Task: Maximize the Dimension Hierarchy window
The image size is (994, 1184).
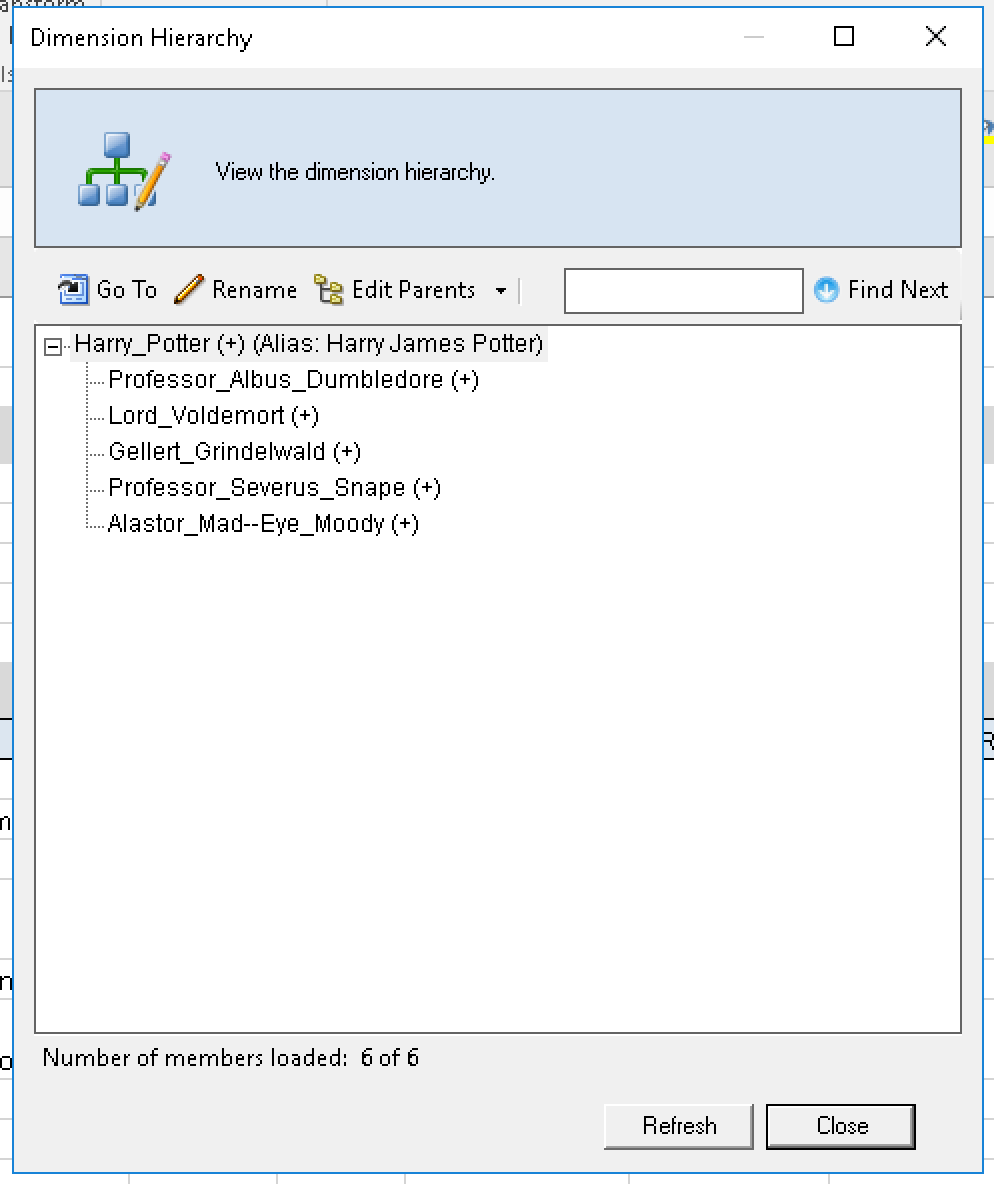Action: click(x=844, y=37)
